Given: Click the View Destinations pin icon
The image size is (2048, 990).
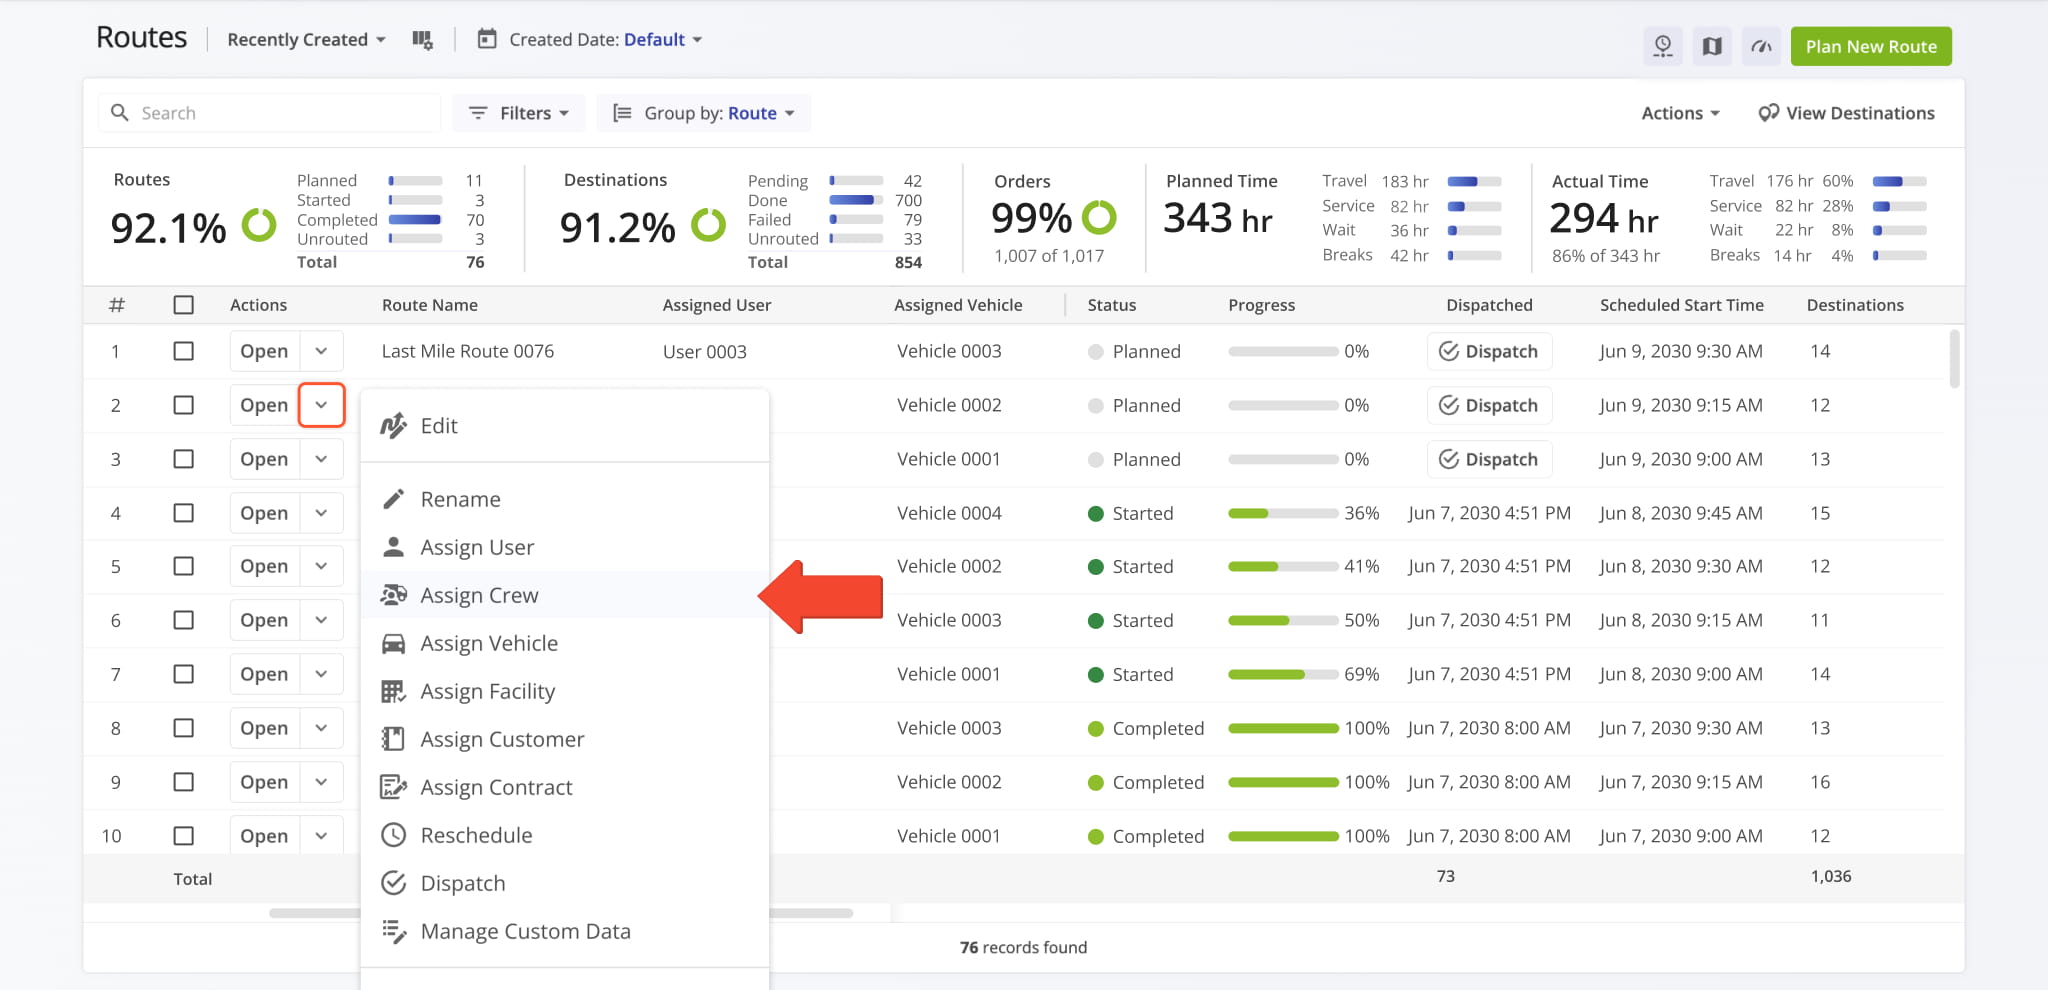Looking at the screenshot, I should pos(1768,113).
